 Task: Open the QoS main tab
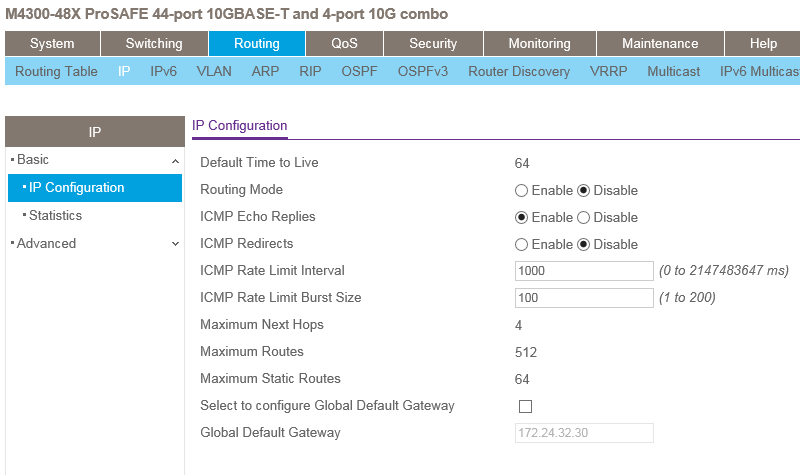(344, 44)
